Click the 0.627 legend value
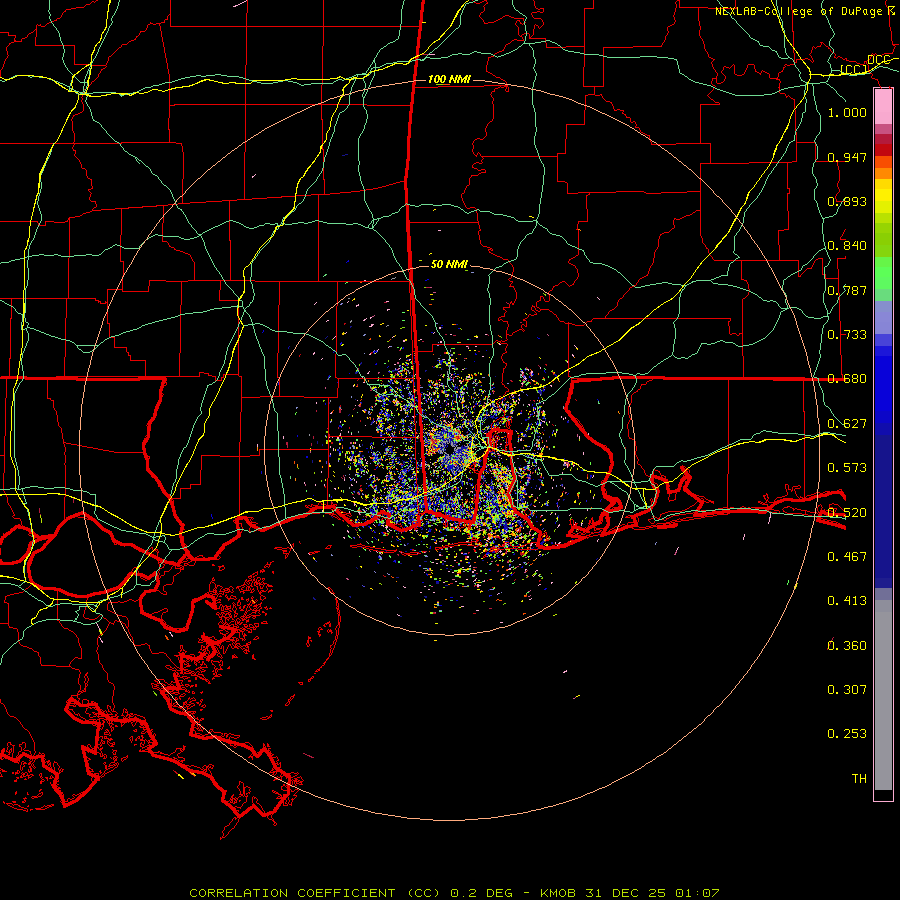This screenshot has width=900, height=900. (x=847, y=423)
